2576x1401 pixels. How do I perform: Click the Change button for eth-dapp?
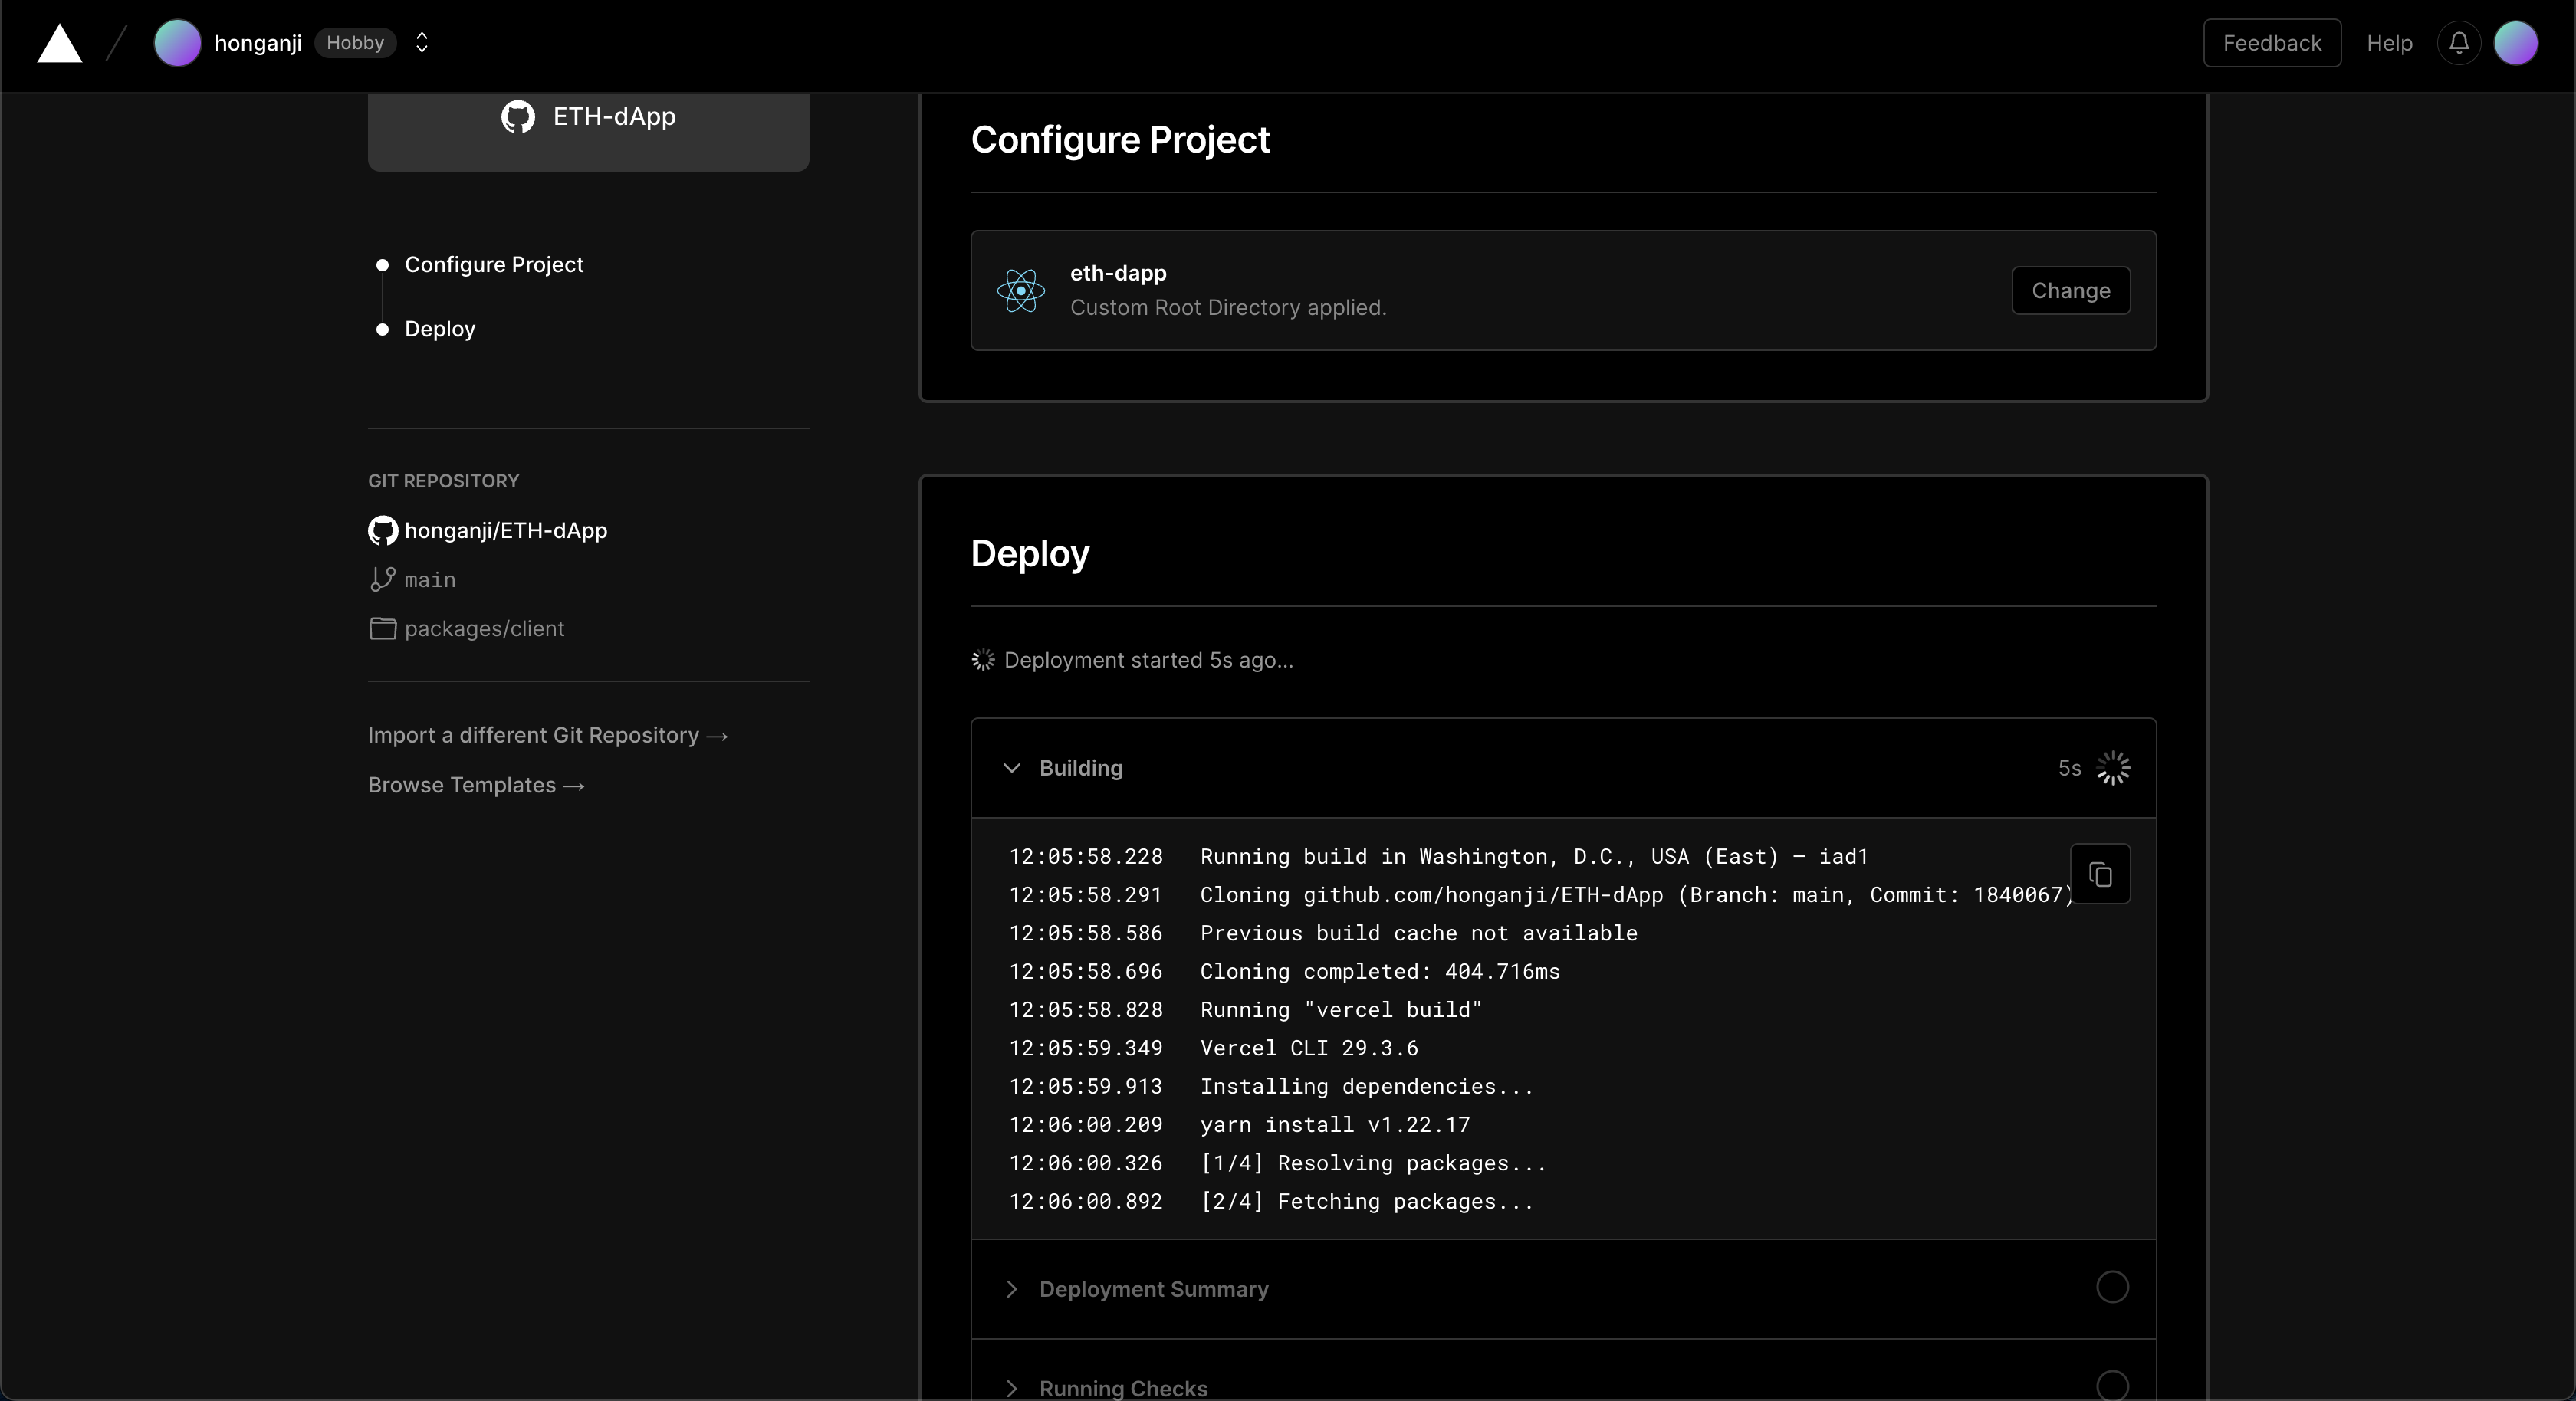(x=2070, y=290)
